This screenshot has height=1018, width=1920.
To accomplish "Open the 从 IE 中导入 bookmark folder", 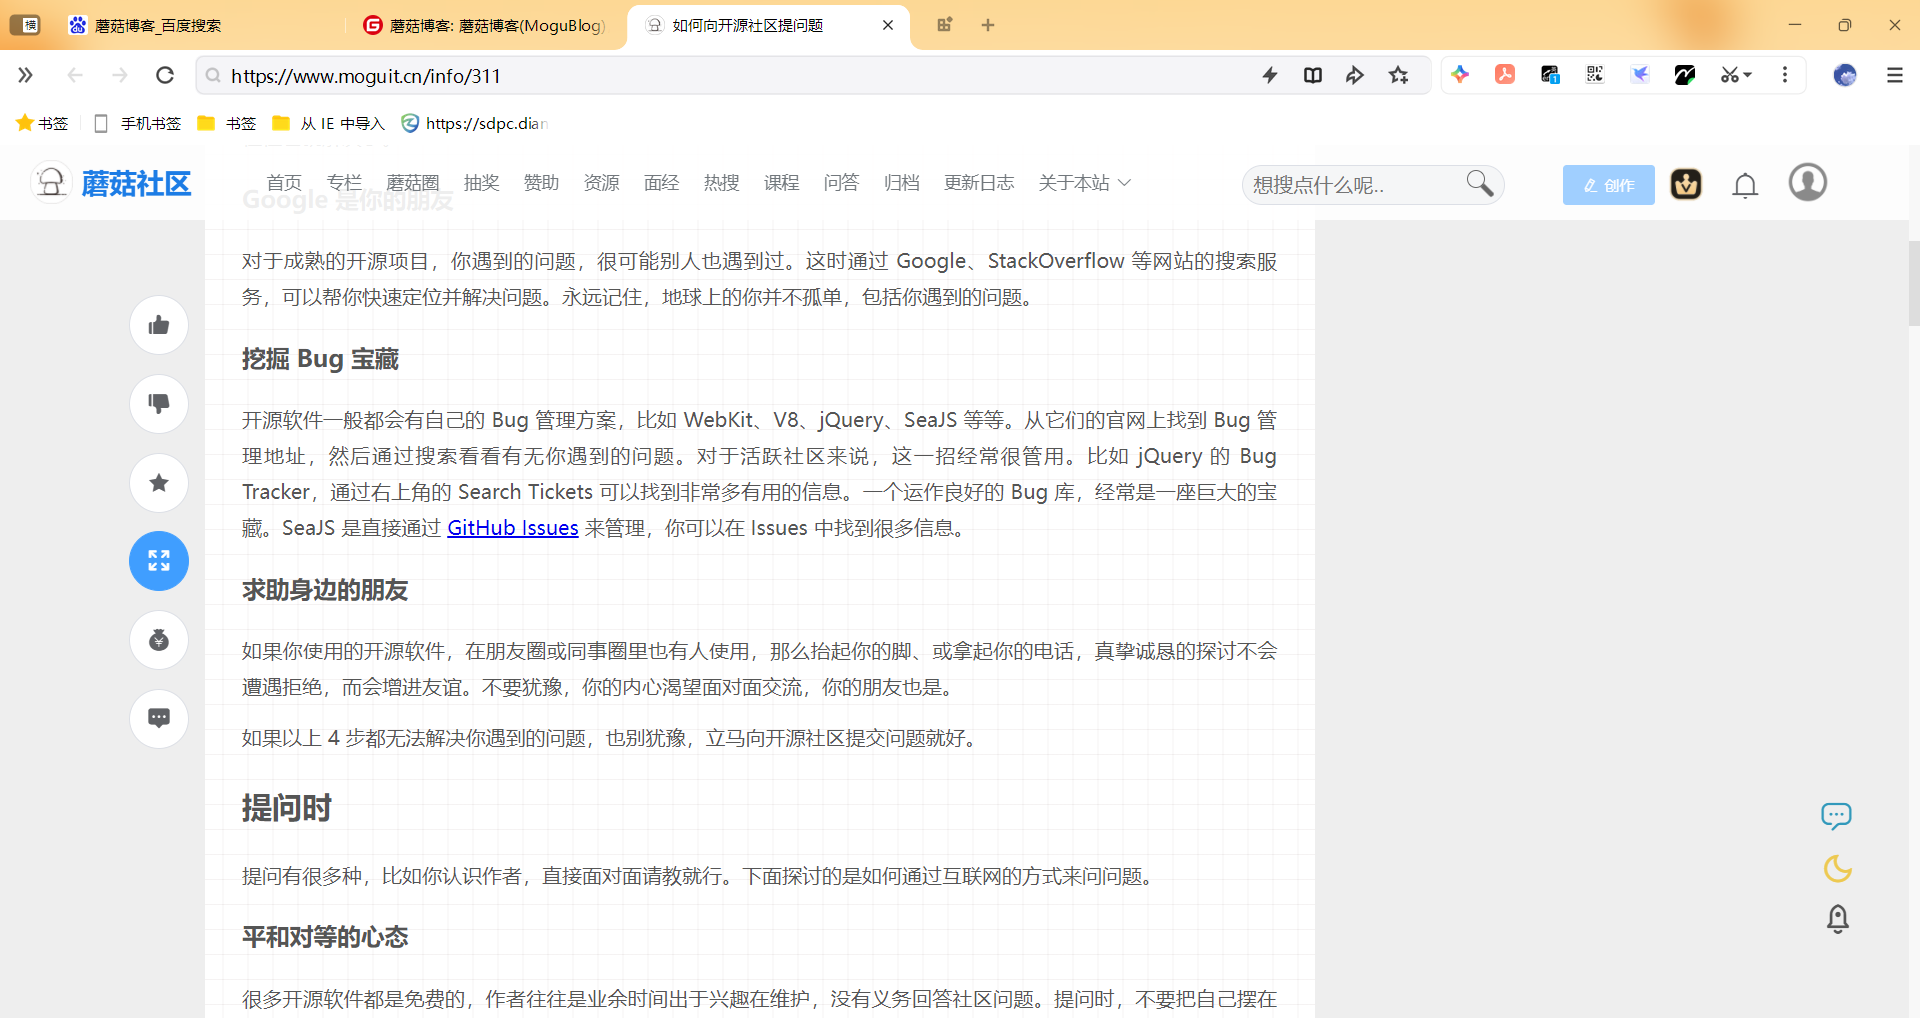I will coord(329,123).
